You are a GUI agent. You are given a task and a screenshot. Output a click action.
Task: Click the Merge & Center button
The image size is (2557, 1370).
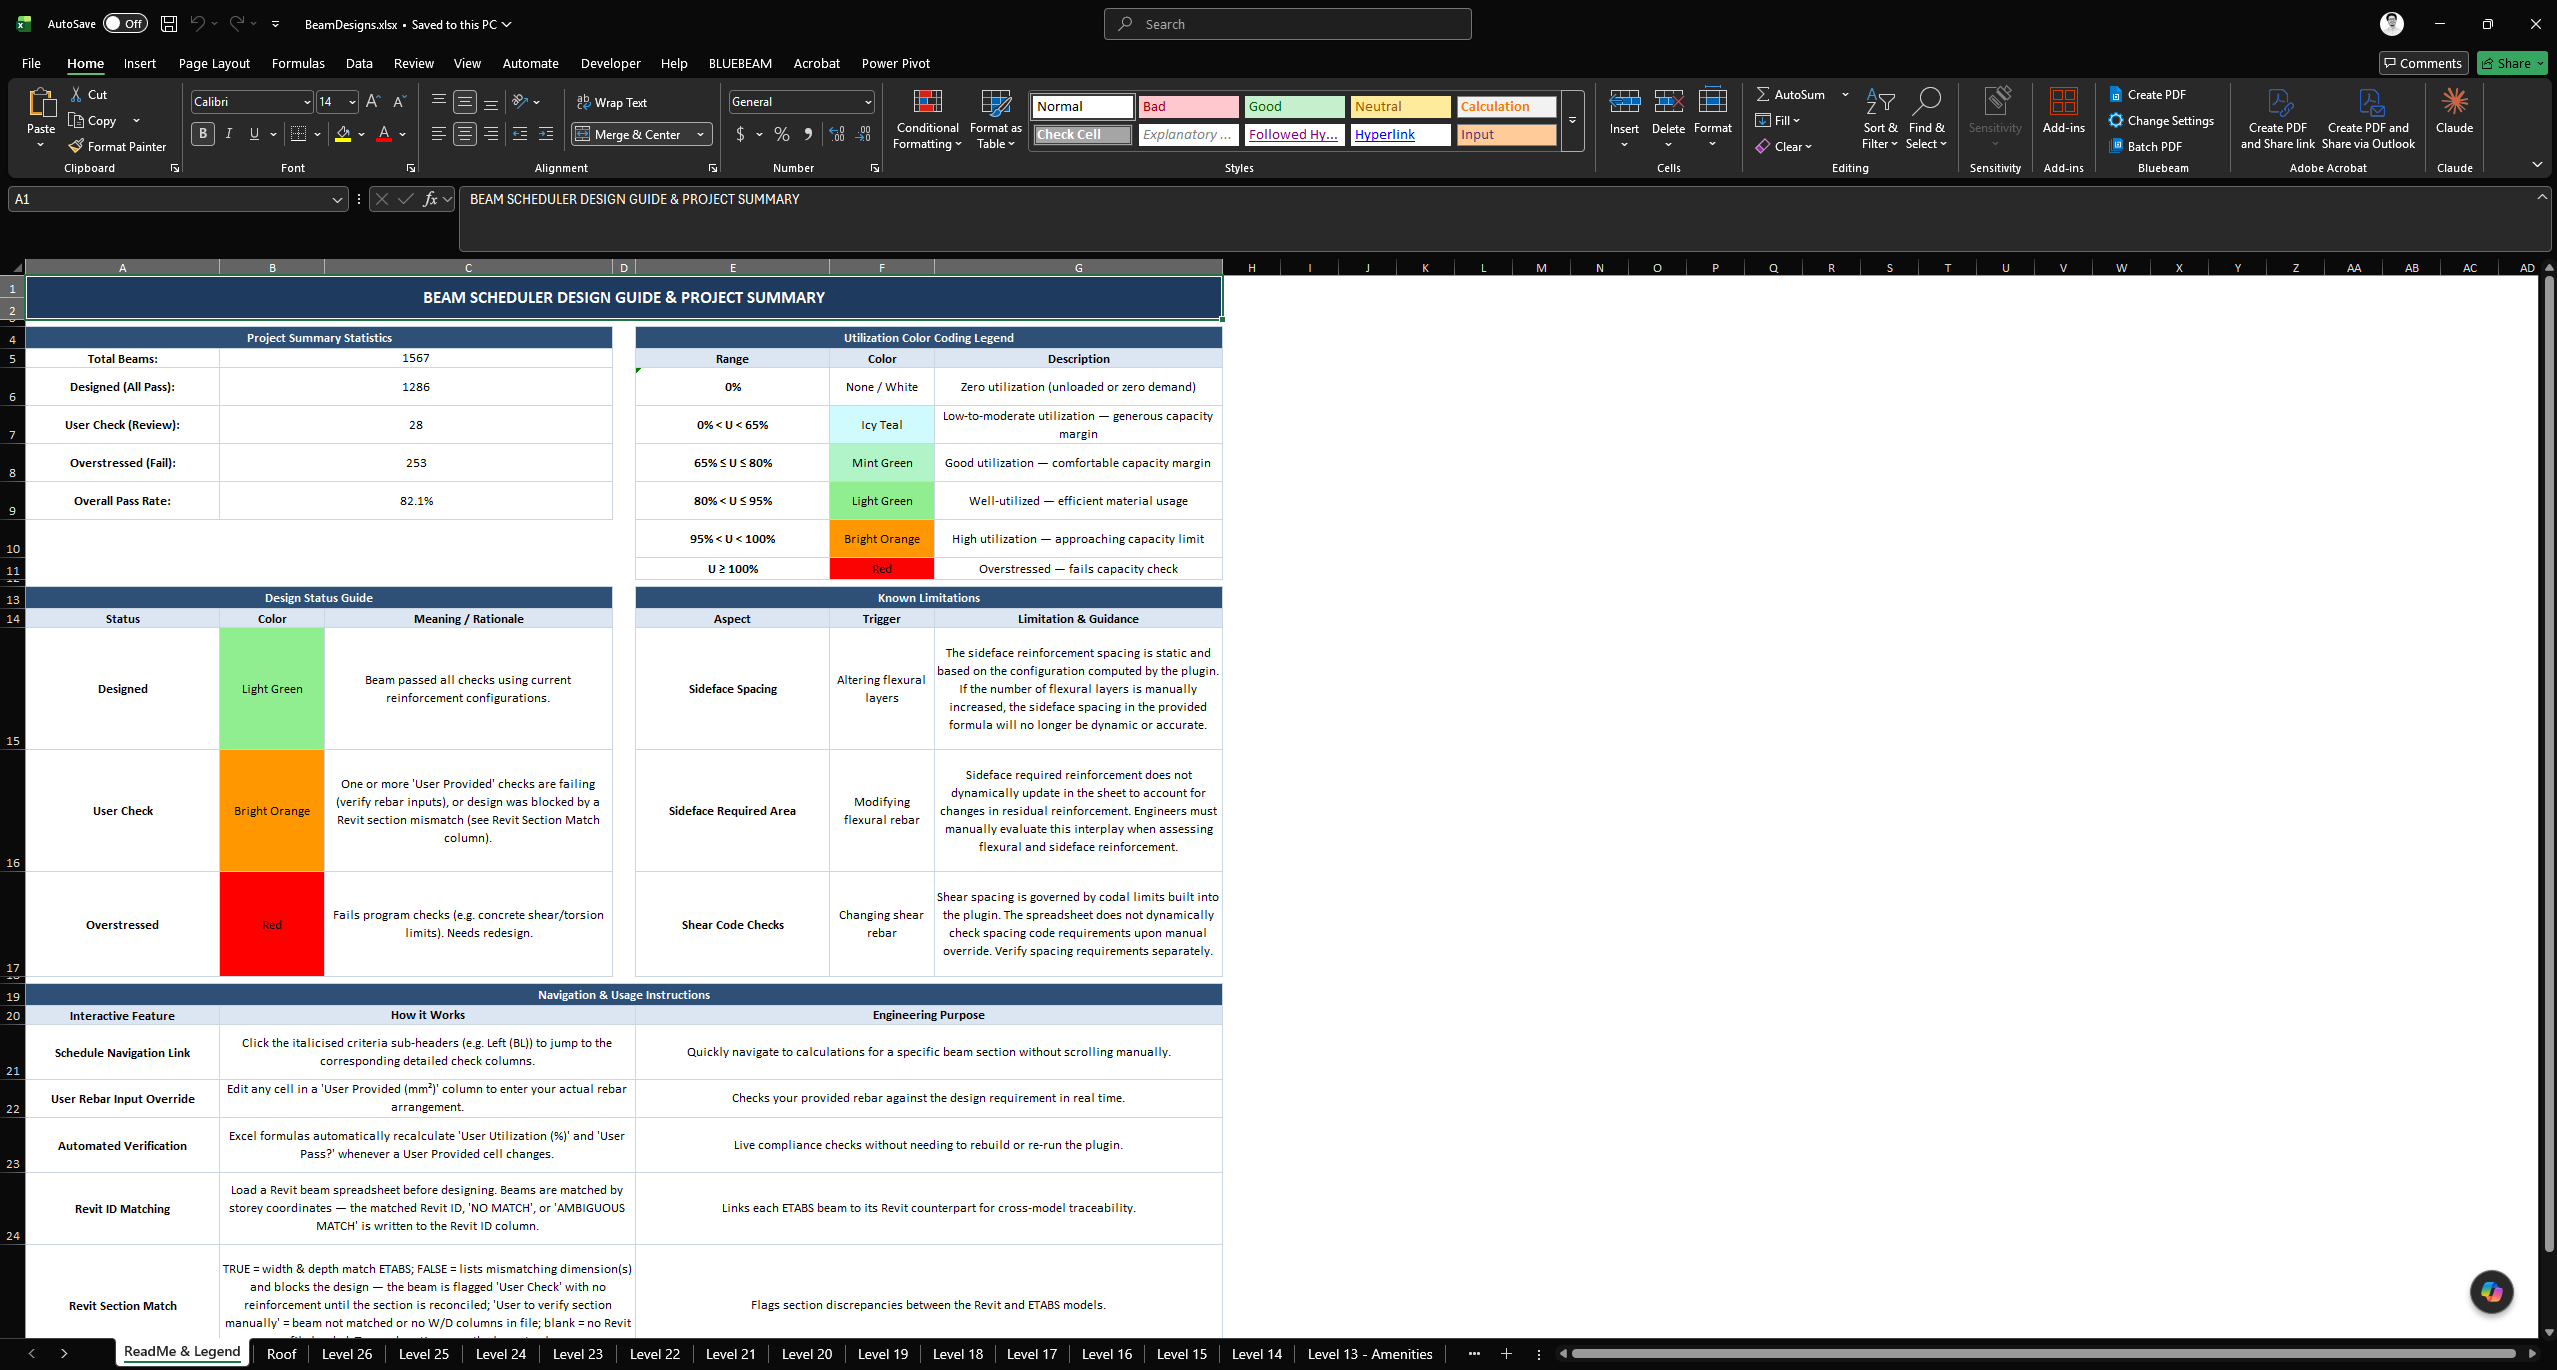pos(638,134)
